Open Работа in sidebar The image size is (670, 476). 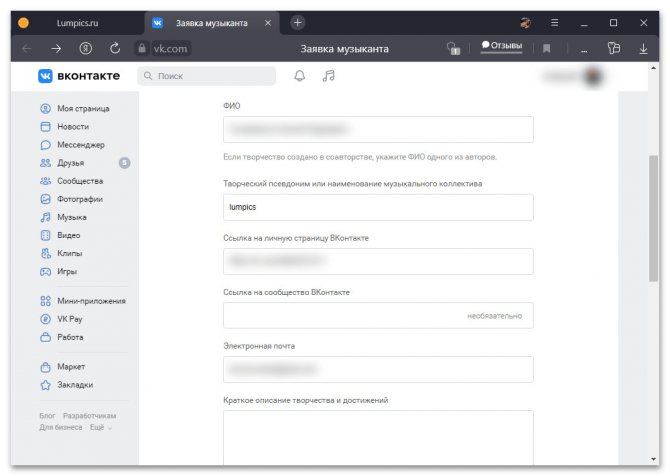(62, 337)
